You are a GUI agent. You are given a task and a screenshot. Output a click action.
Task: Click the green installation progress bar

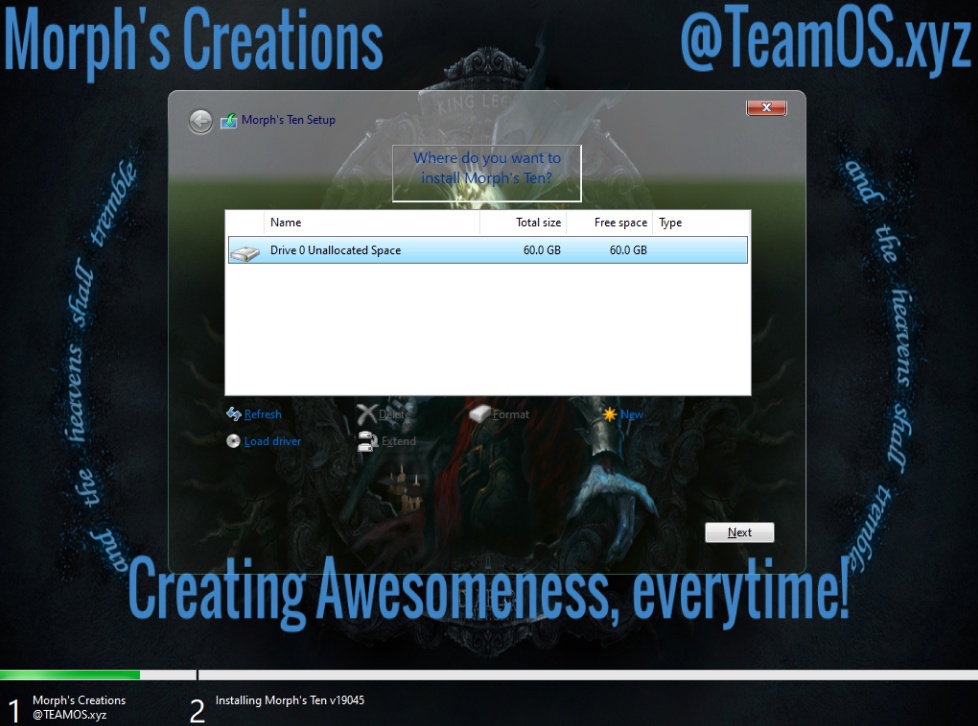[x=70, y=675]
